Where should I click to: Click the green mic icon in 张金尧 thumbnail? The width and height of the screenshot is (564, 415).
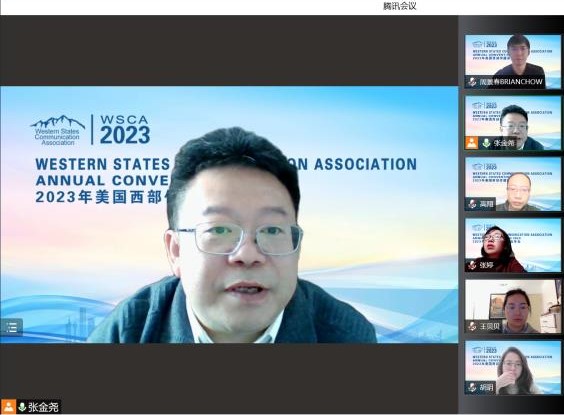click(x=486, y=143)
